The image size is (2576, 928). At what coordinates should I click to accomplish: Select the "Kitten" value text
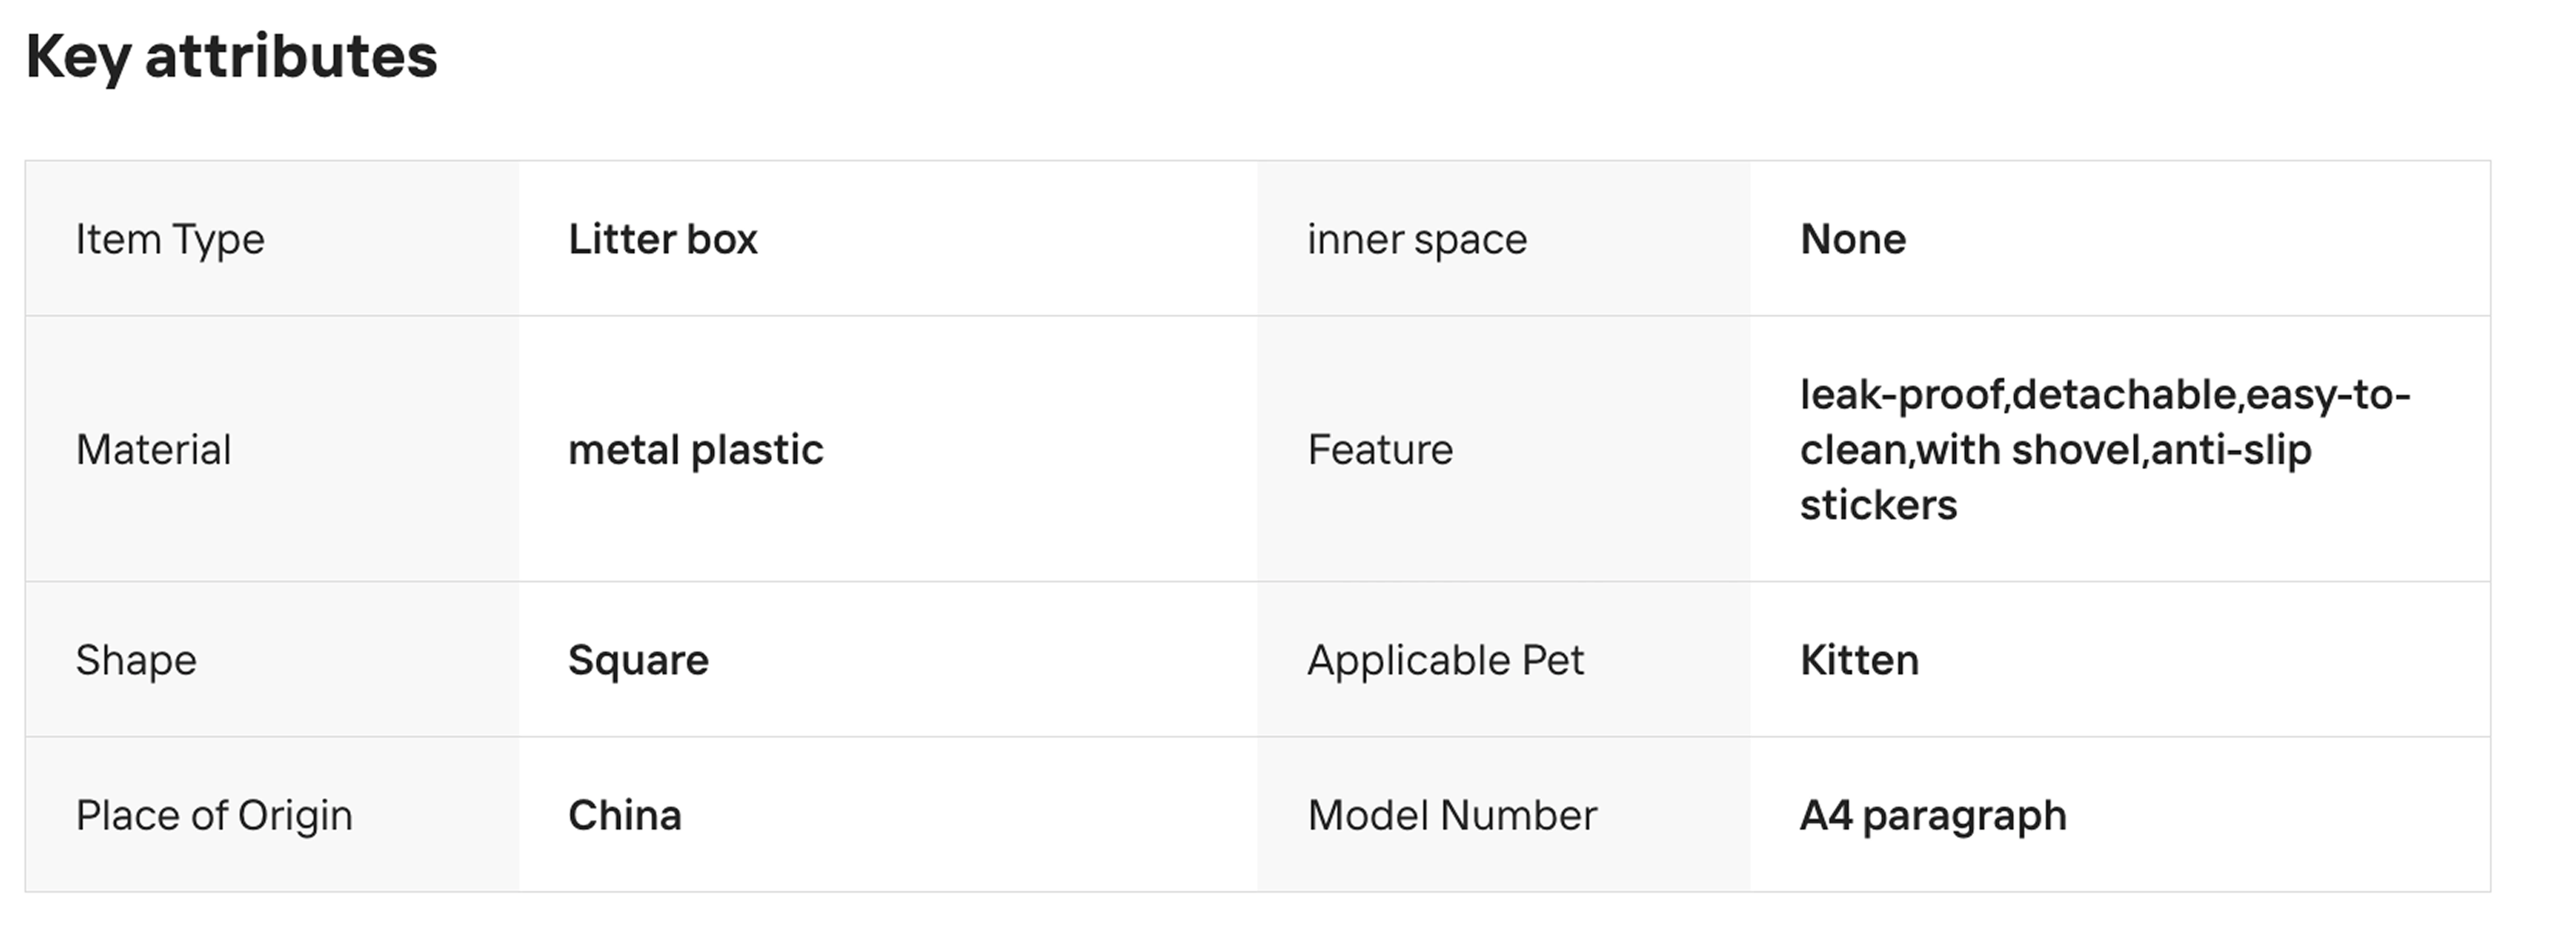(x=1859, y=660)
